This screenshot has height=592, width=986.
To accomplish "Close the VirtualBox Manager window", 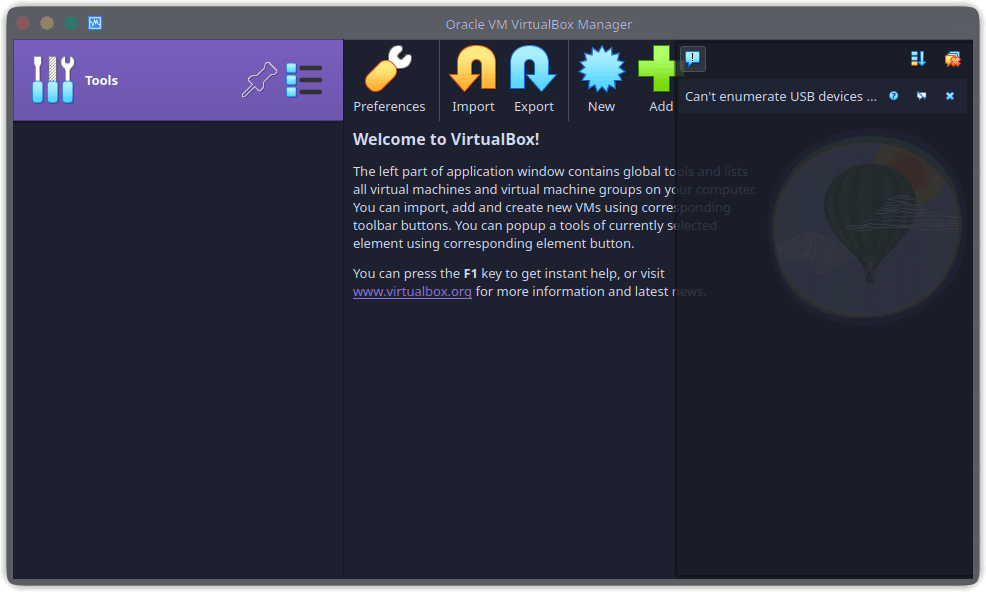I will coord(23,23).
